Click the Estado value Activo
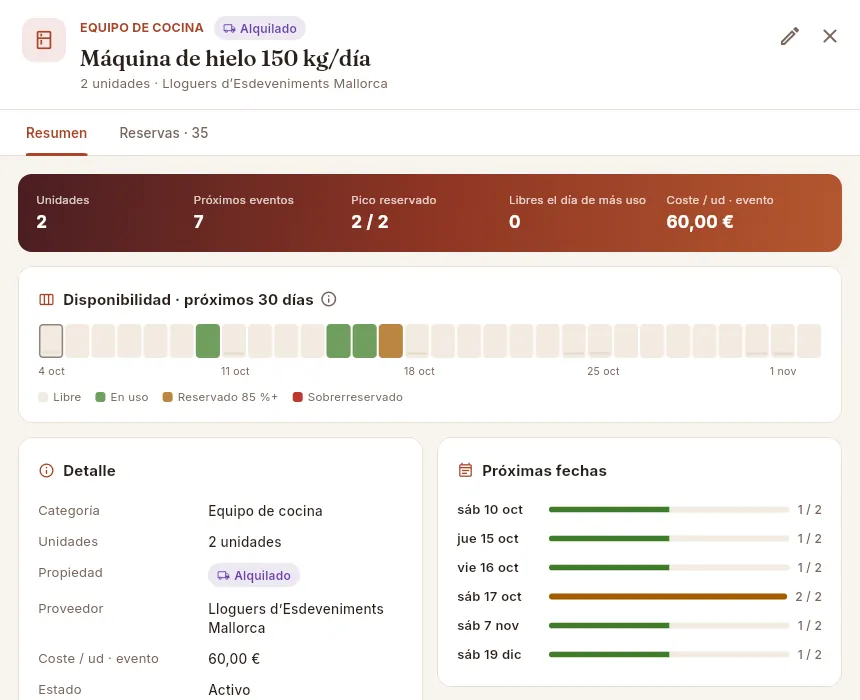860x700 pixels. 229,690
